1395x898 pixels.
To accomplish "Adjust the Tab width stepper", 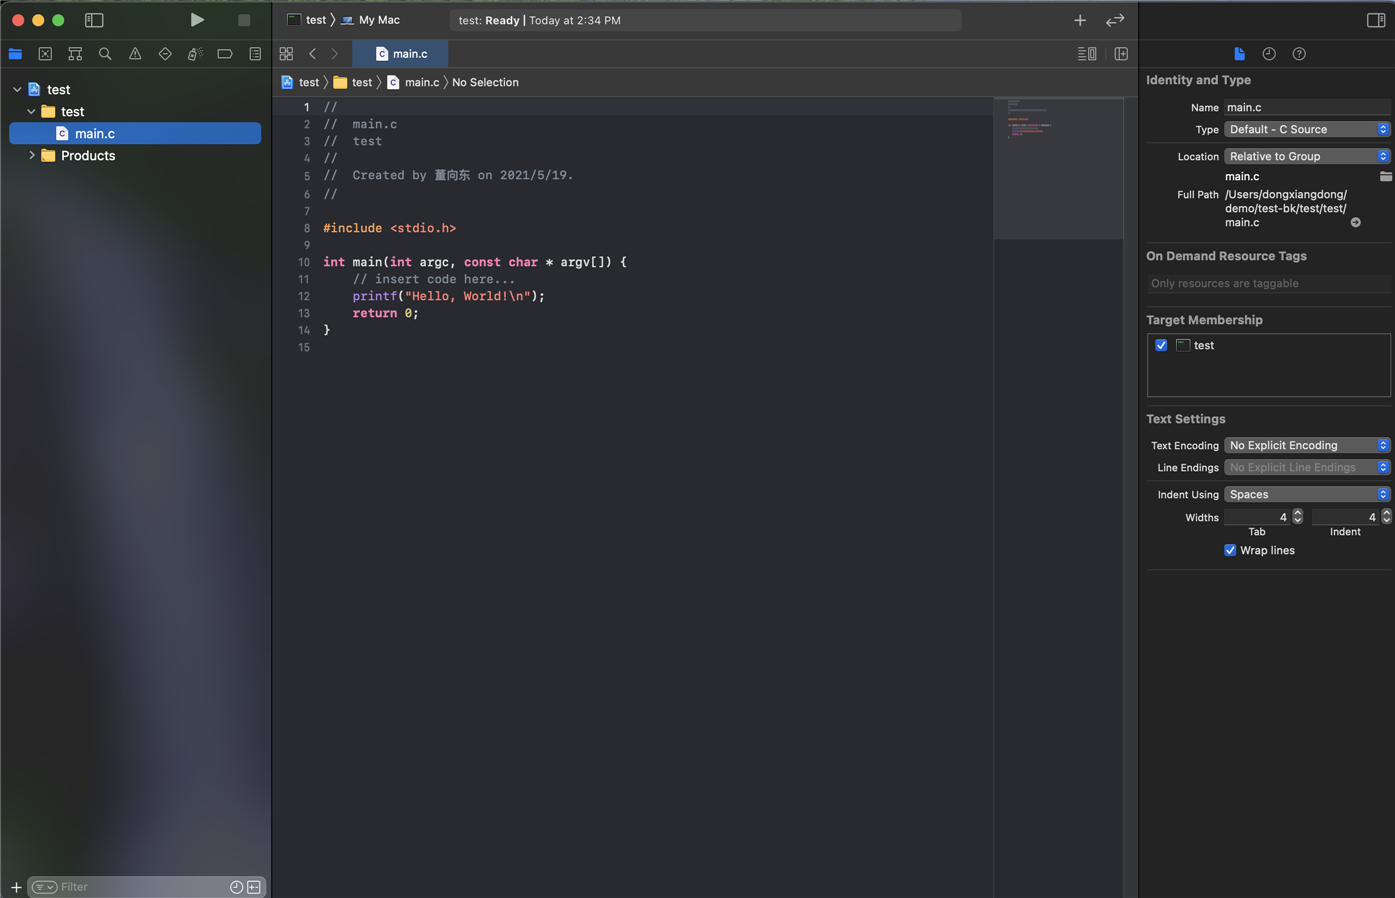I will tap(1298, 517).
